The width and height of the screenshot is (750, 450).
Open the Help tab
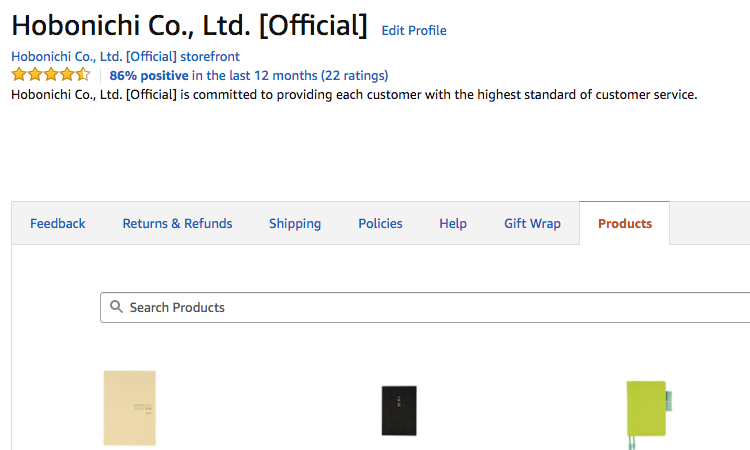(x=453, y=223)
